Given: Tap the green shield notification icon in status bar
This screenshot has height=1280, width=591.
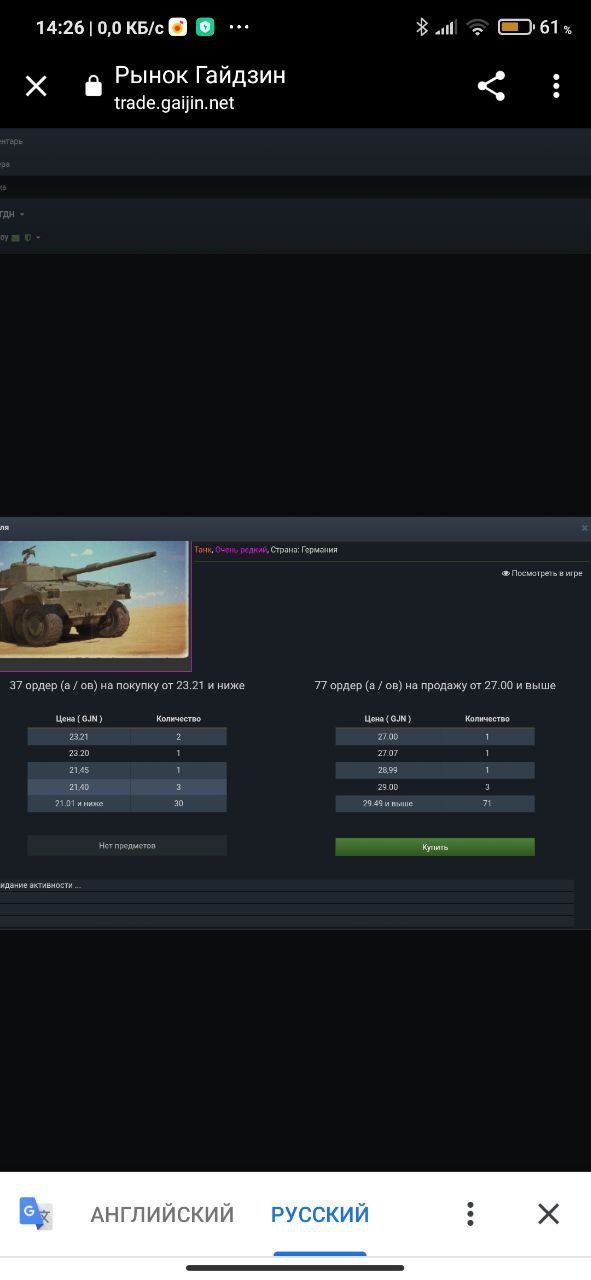Looking at the screenshot, I should click(205, 28).
